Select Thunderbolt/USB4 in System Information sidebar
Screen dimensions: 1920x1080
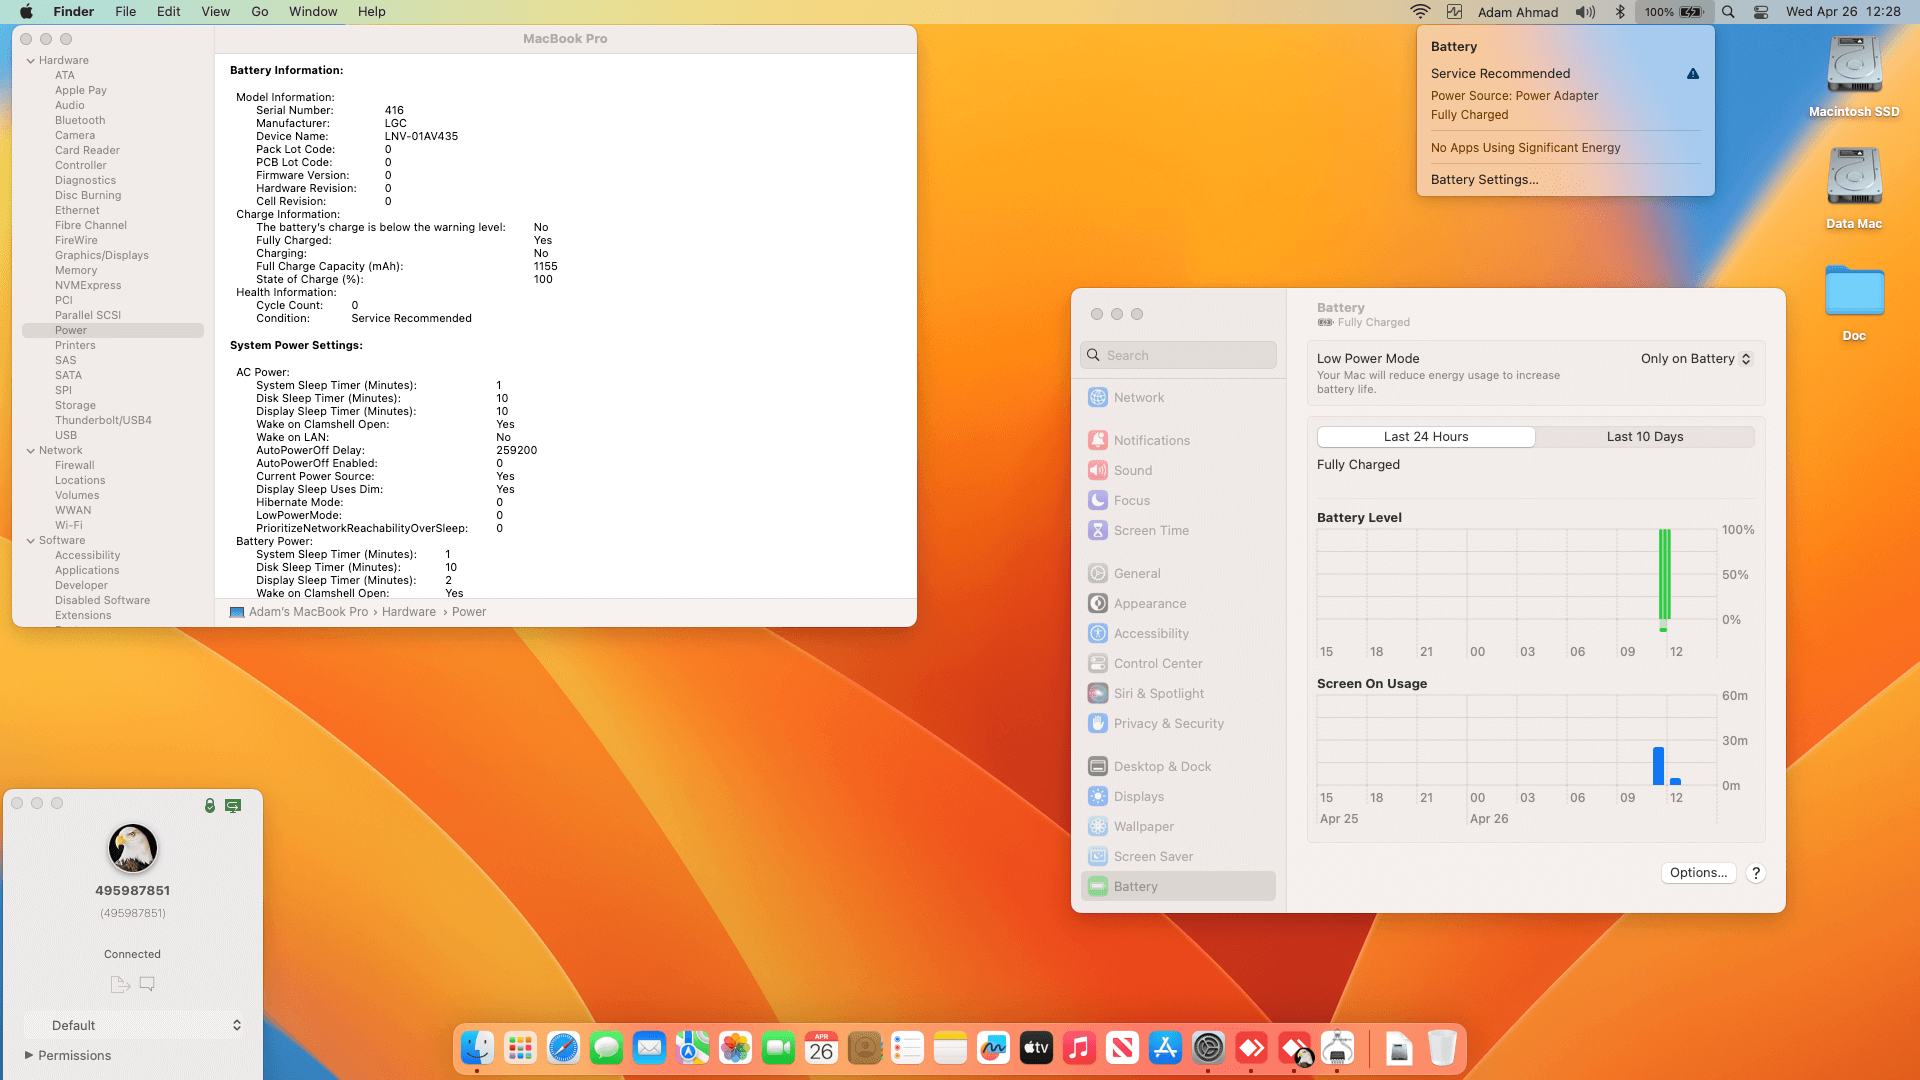click(103, 420)
